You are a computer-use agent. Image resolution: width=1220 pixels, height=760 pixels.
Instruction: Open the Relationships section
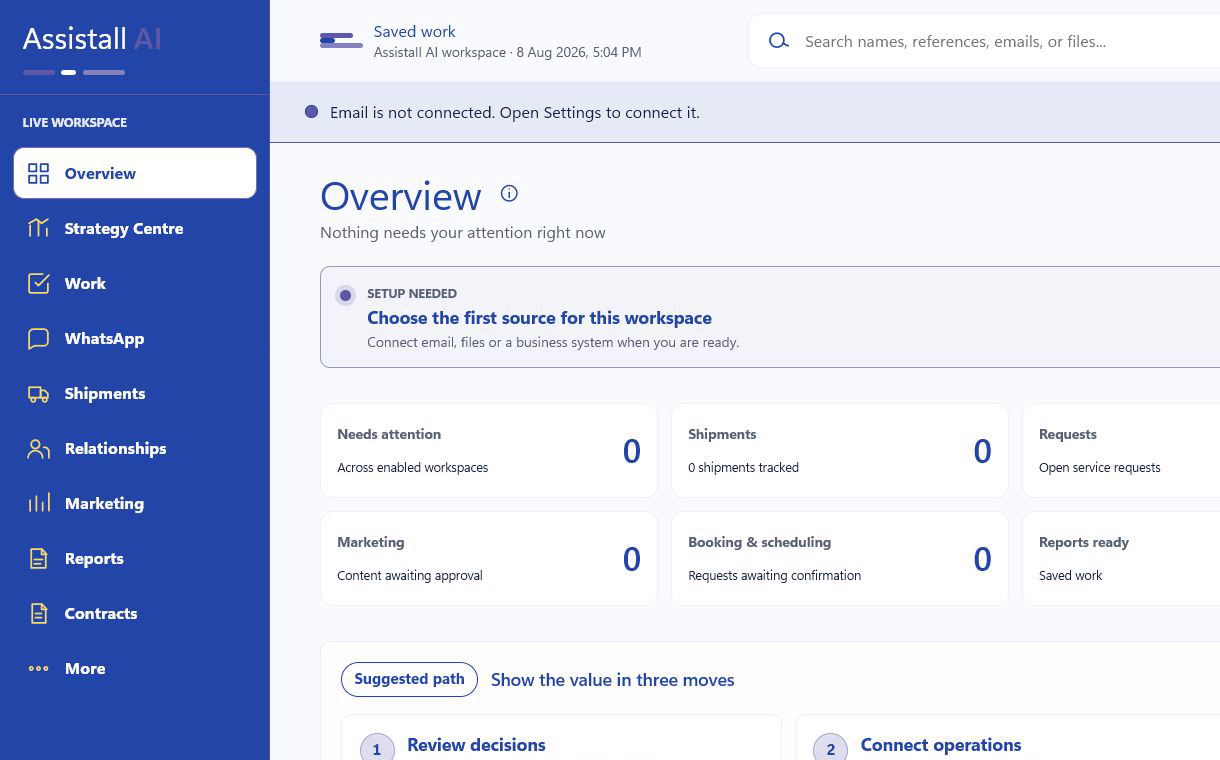(x=135, y=448)
